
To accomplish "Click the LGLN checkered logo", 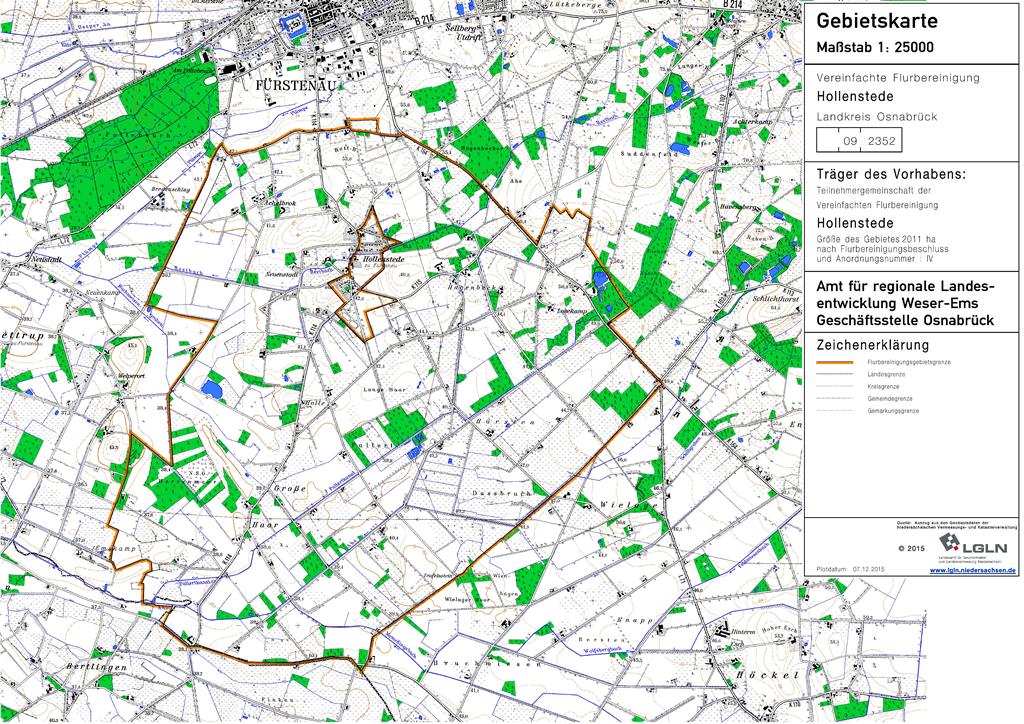I will (x=950, y=543).
